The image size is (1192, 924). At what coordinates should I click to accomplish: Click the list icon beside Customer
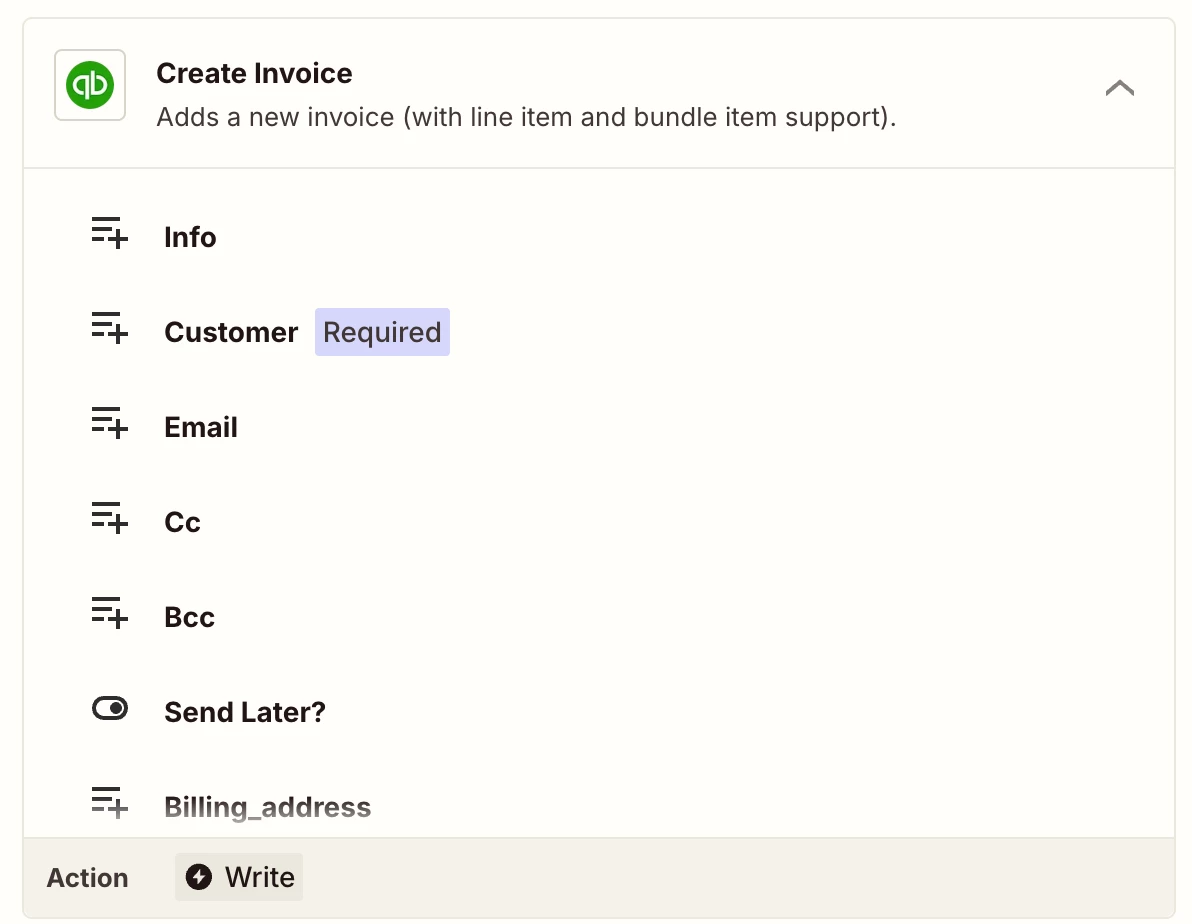[x=109, y=328]
